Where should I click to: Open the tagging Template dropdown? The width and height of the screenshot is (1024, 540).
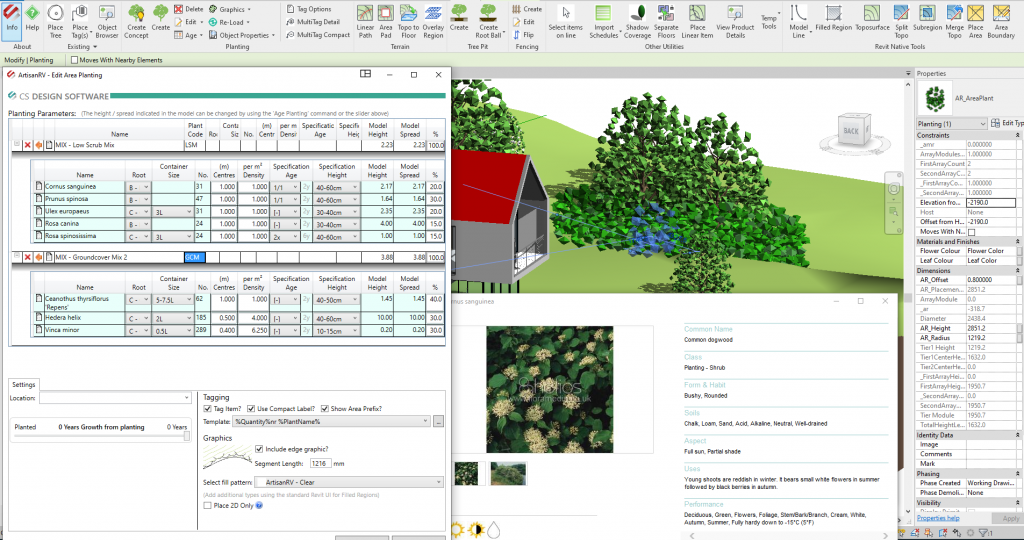point(331,423)
